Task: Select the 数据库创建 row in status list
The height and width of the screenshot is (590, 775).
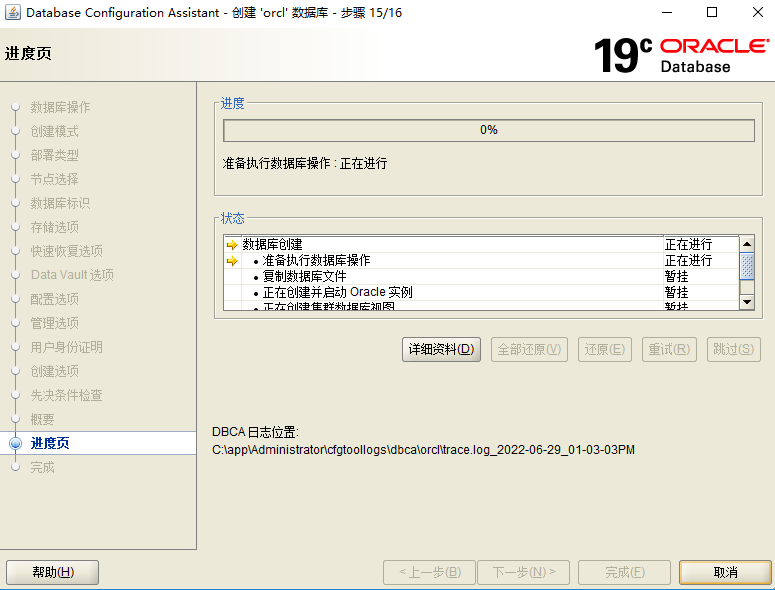Action: point(450,245)
